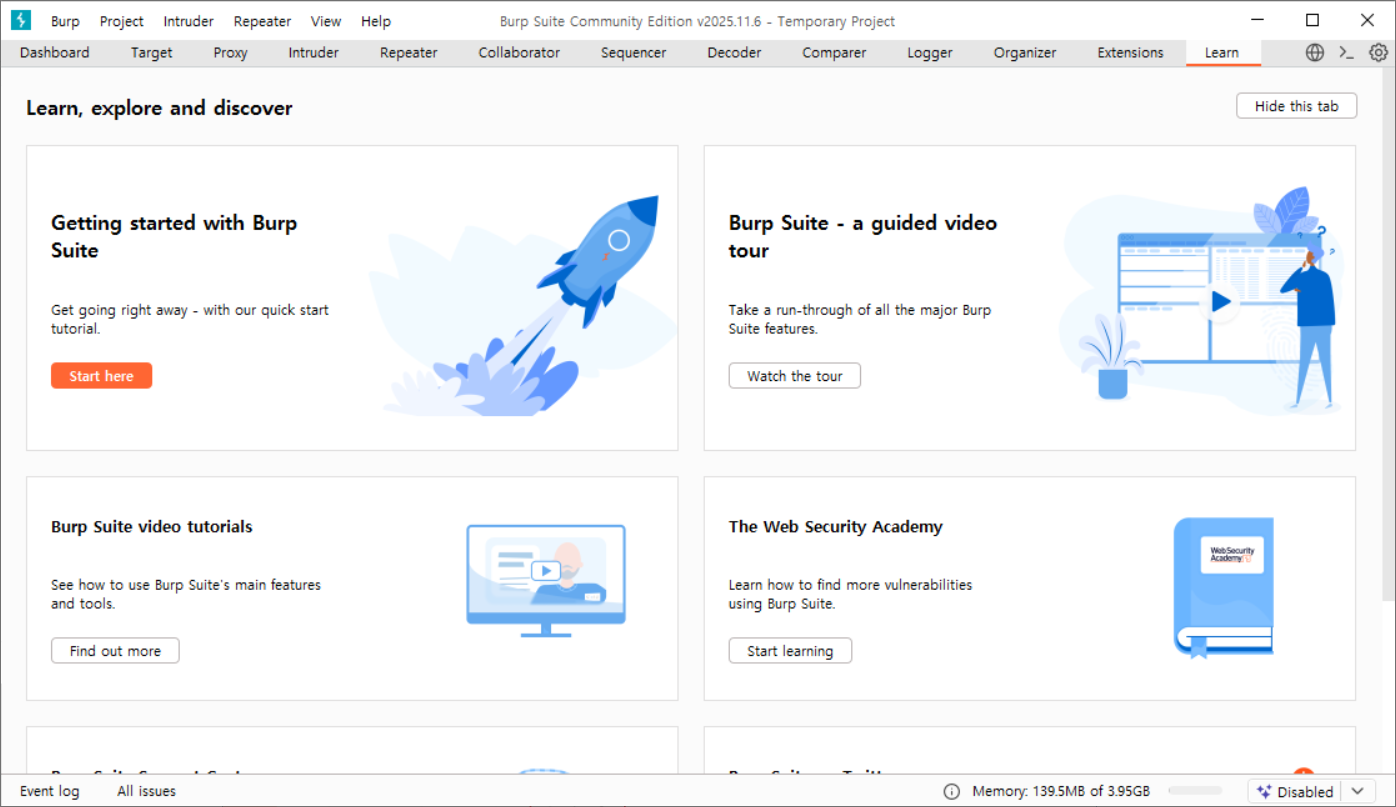Click the Find out more button

tap(115, 651)
